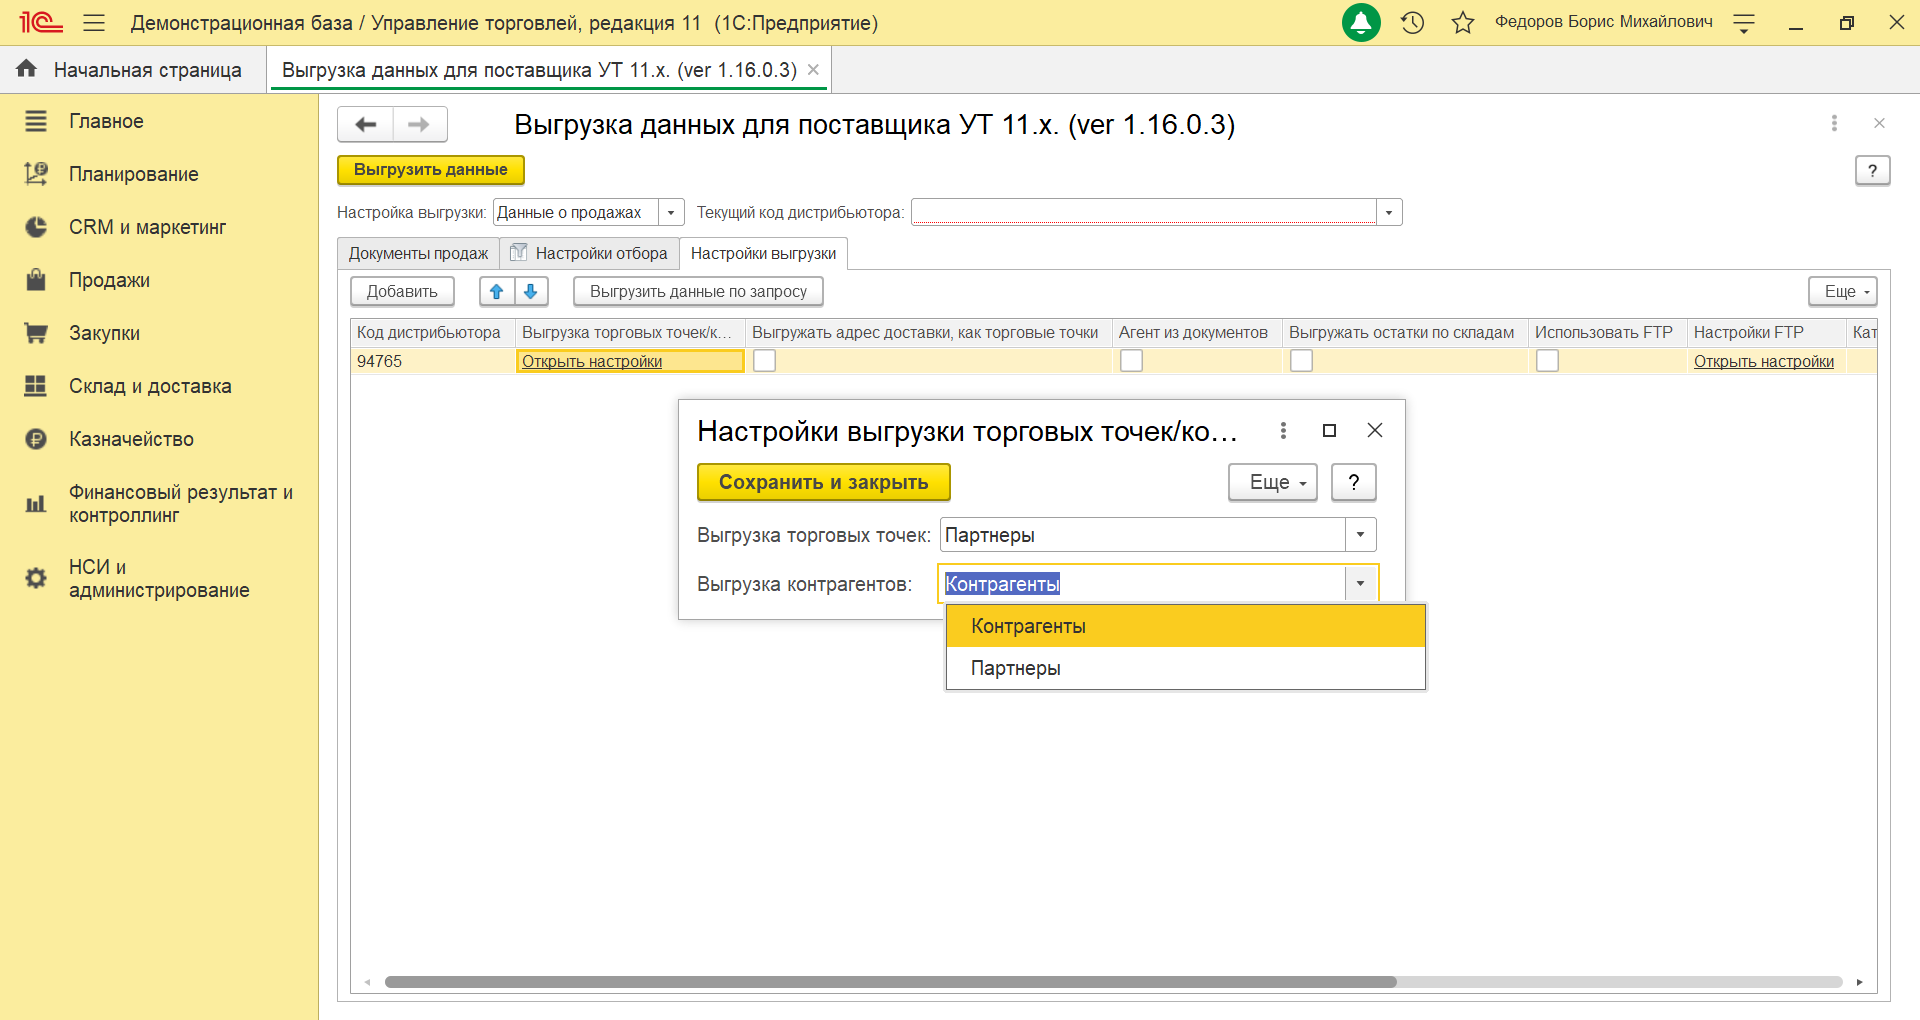Click the favorites star icon
The width and height of the screenshot is (1920, 1020).
[x=1462, y=22]
